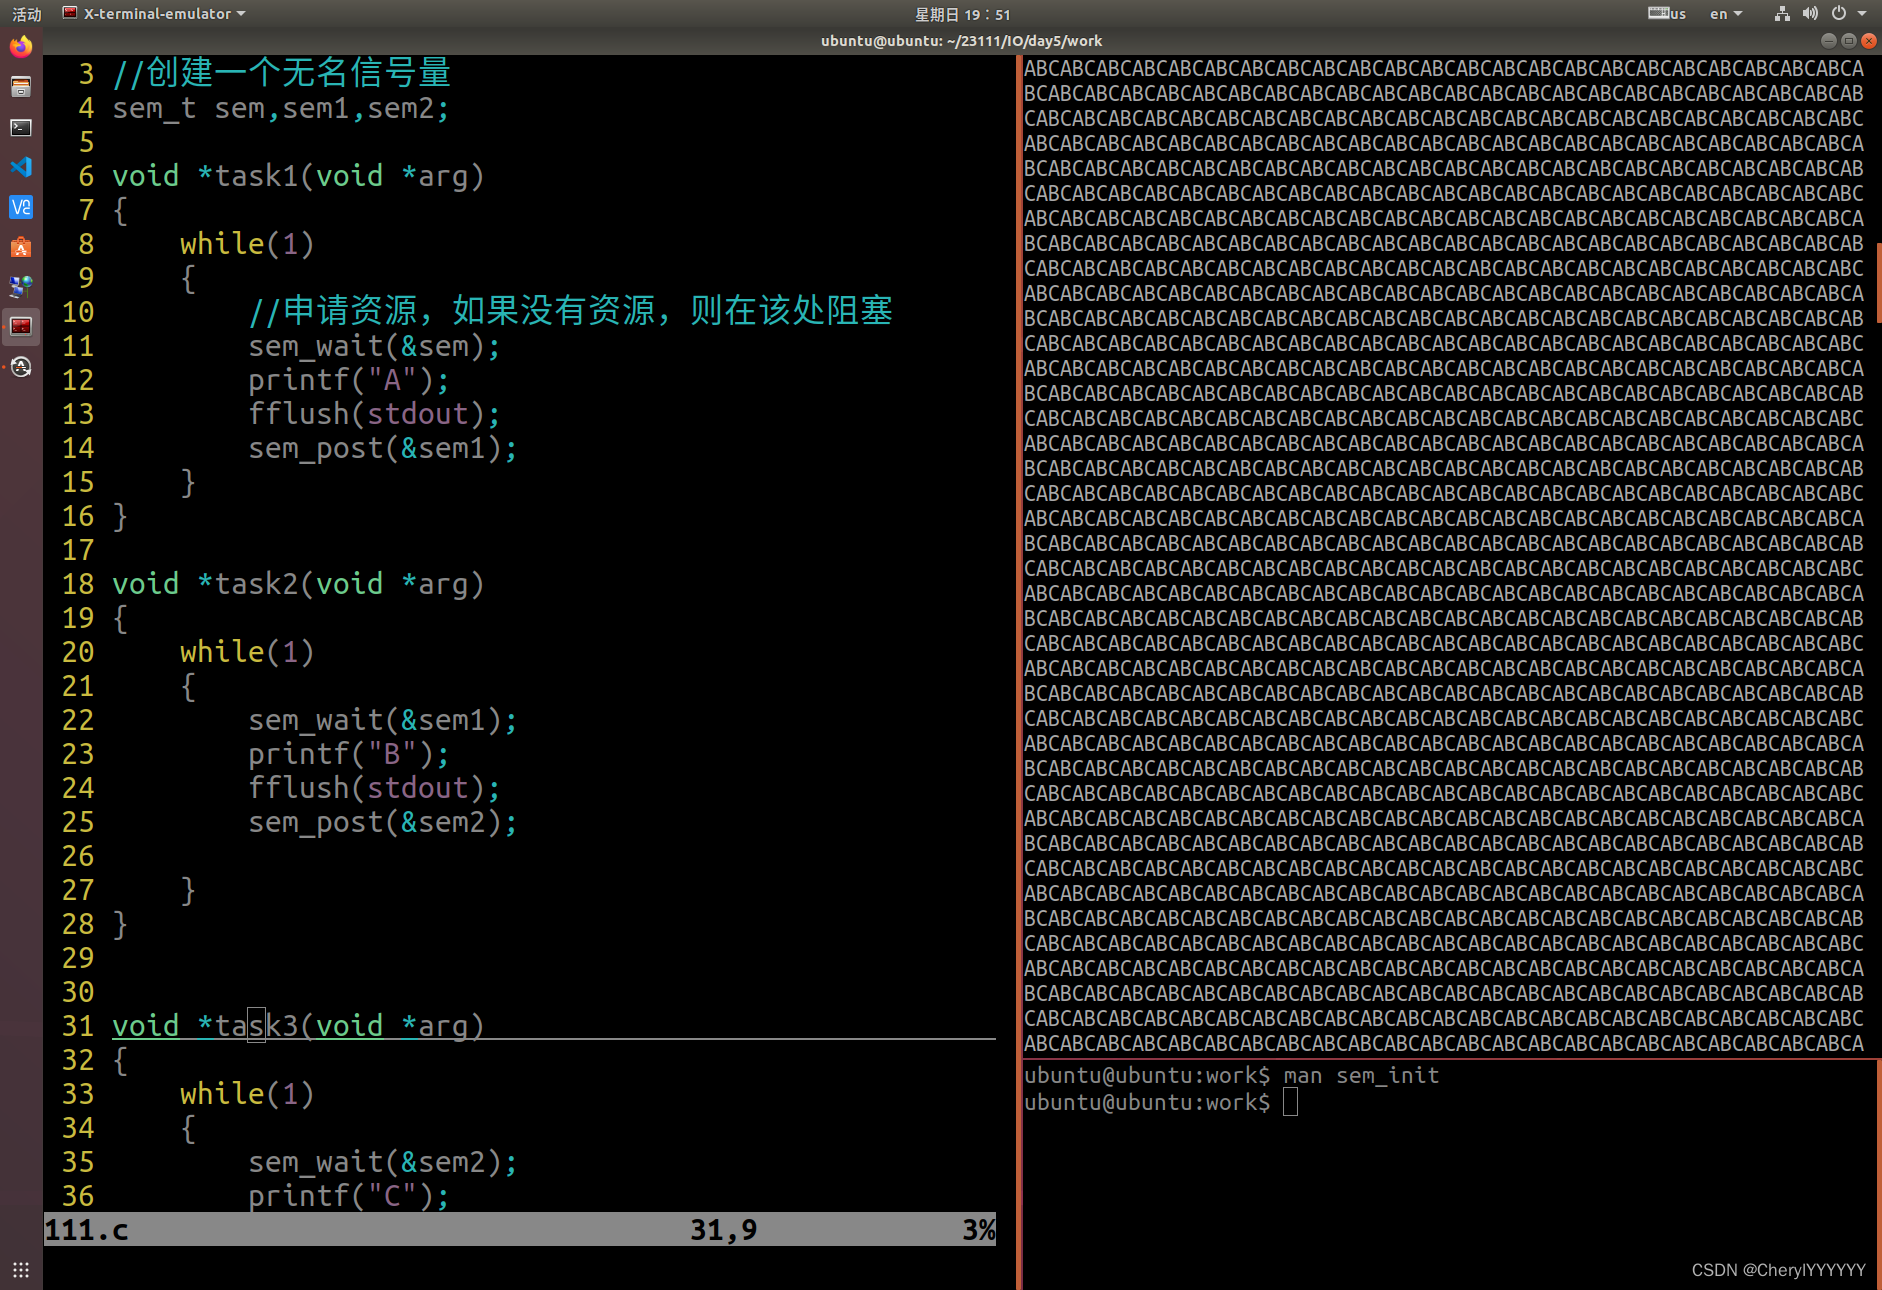
Task: Launch the Terminal dock icon
Action: coord(21,127)
